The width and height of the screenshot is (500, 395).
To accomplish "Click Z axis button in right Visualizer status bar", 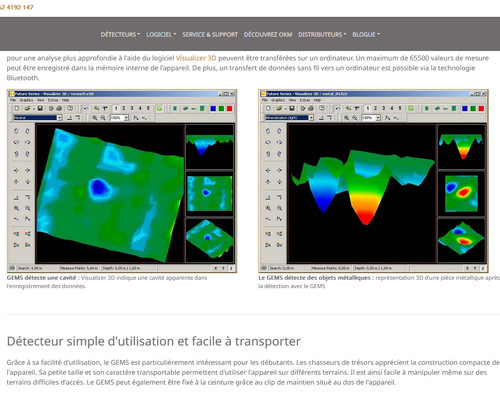I will 483,268.
